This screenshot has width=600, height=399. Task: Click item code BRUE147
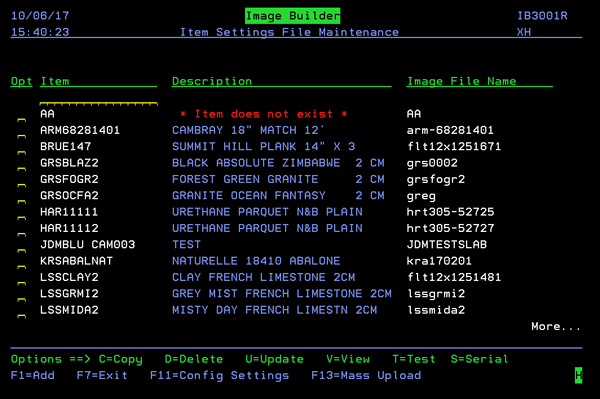tap(65, 147)
